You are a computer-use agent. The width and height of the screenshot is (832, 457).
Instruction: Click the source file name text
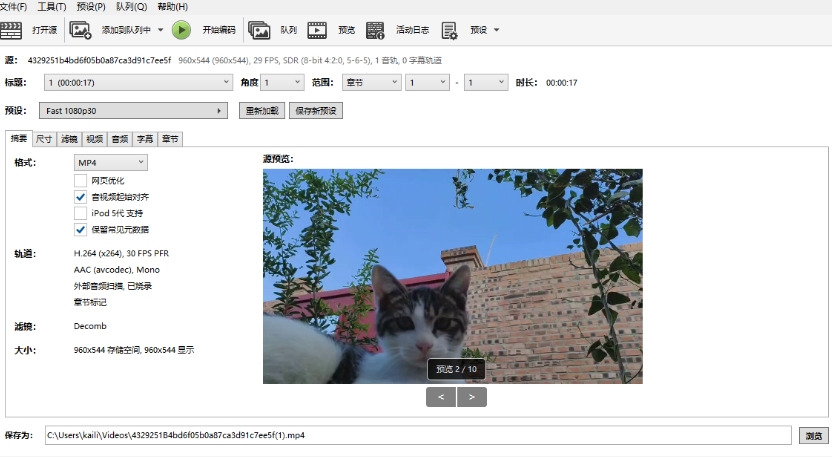tap(99, 61)
